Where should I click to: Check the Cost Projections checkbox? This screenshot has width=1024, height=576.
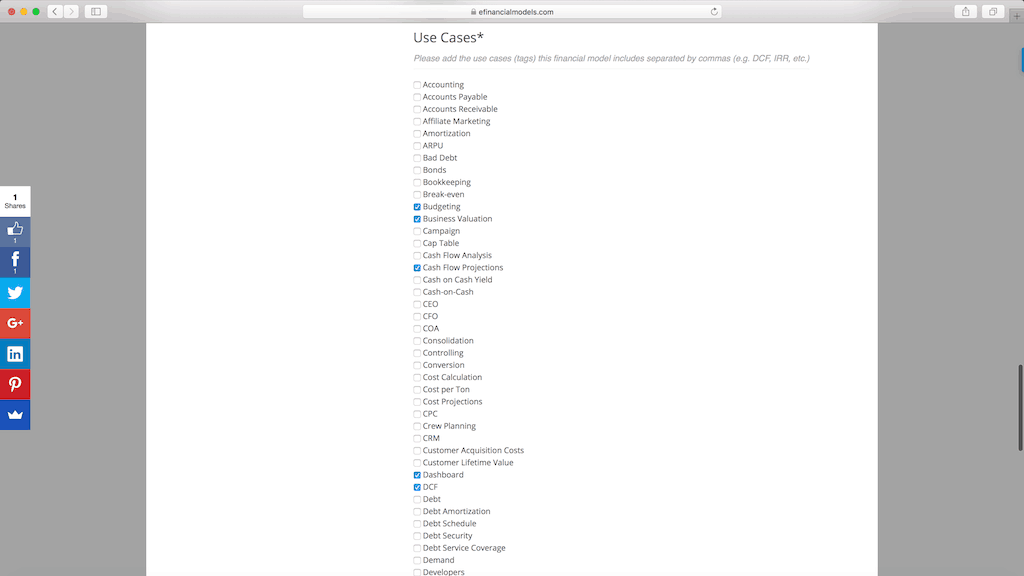tap(417, 402)
